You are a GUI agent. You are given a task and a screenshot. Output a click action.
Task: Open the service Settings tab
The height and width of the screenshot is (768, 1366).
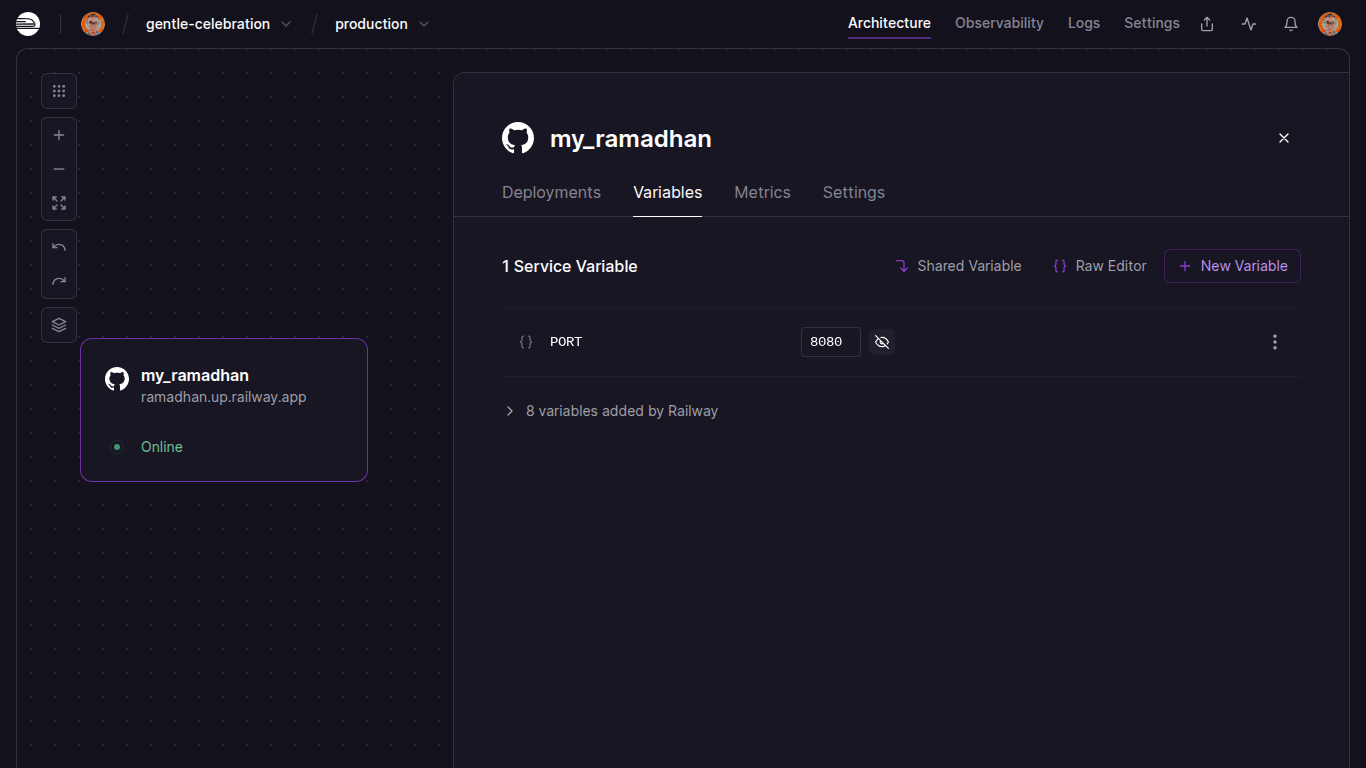[x=854, y=192]
